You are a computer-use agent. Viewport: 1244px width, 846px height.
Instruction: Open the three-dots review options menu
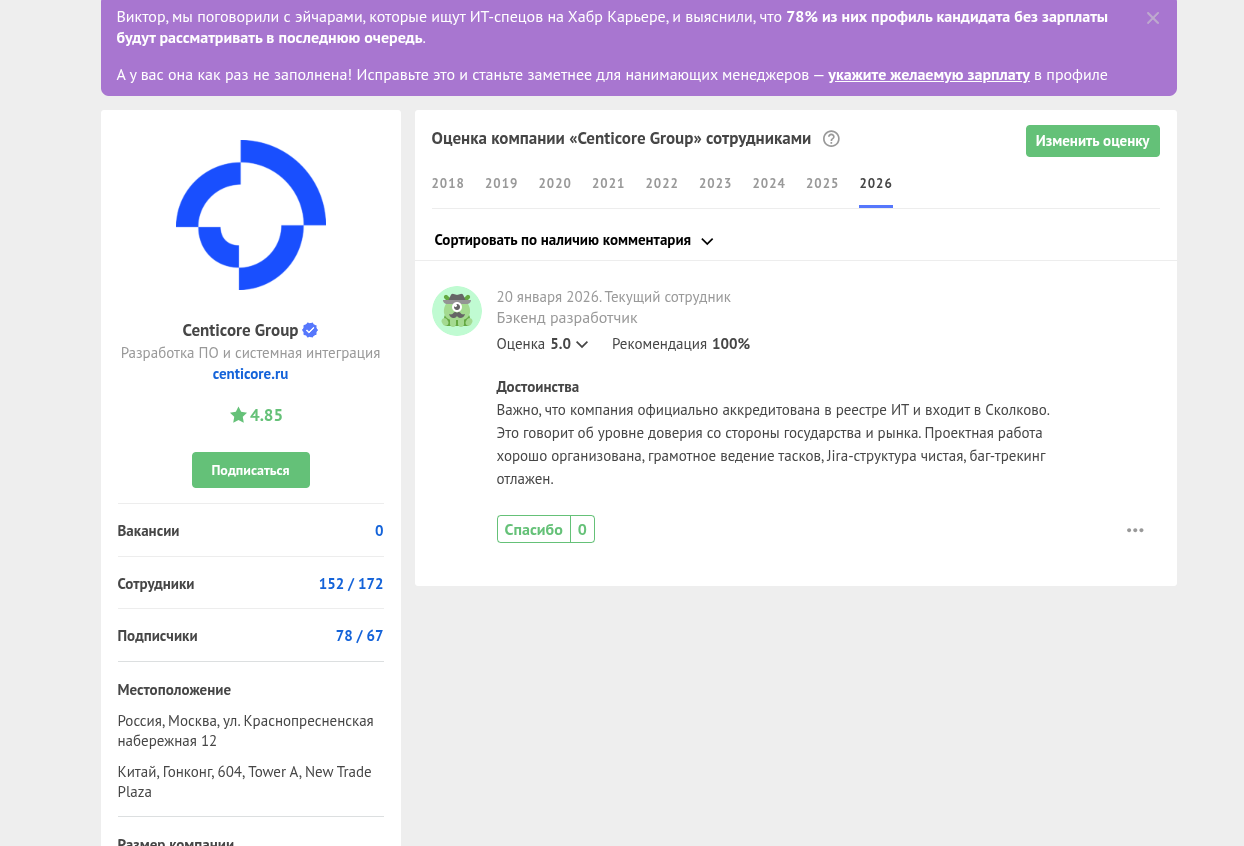click(1135, 530)
